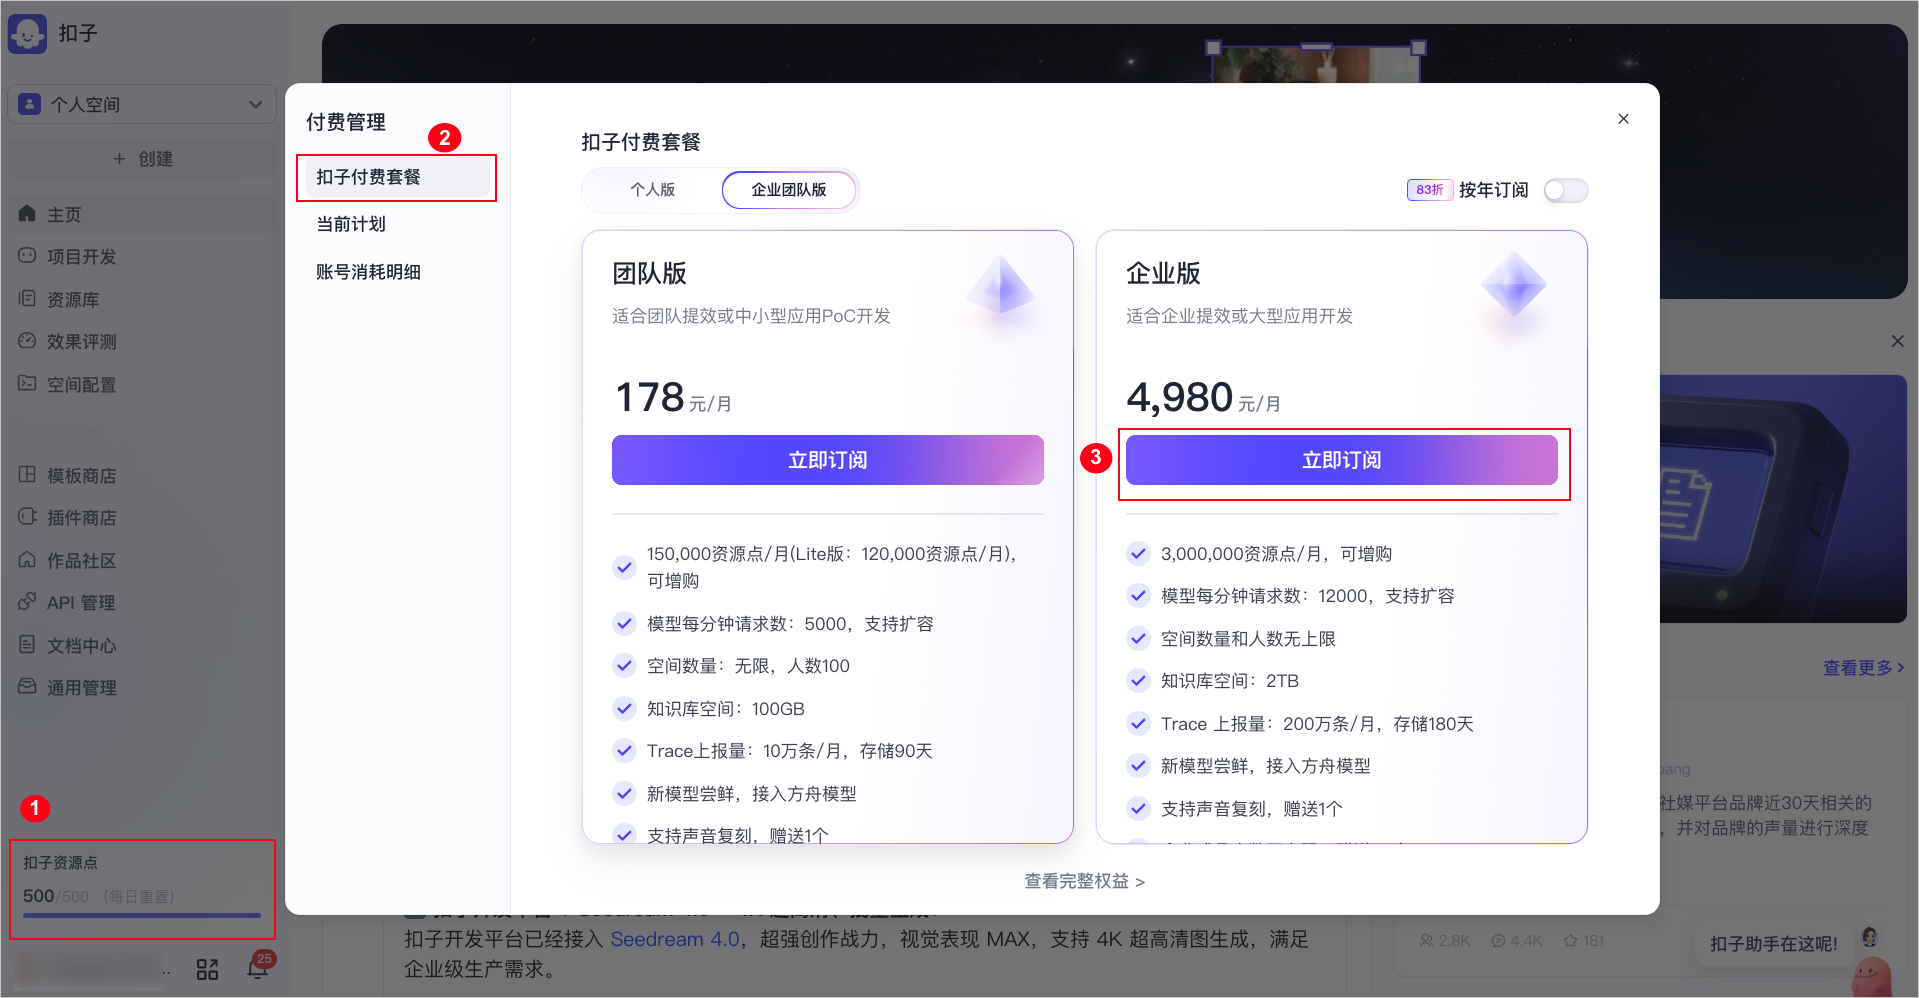The image size is (1919, 998).
Task: Click 3,000,000资源点/月 feature row
Action: (1259, 554)
